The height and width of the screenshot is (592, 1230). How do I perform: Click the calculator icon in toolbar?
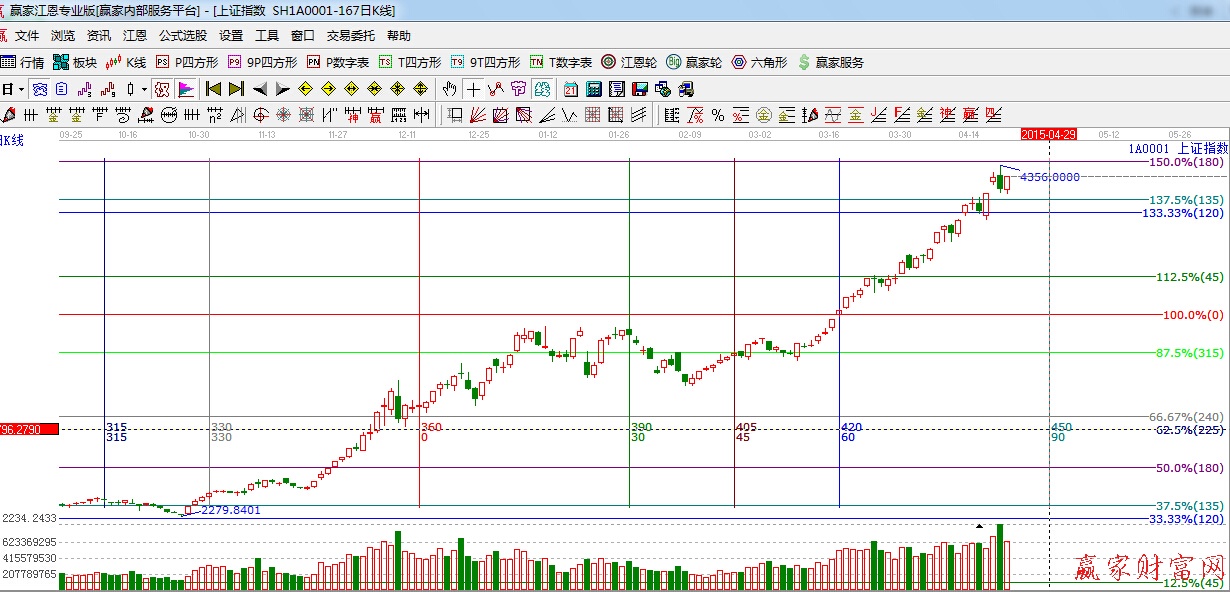[x=594, y=89]
